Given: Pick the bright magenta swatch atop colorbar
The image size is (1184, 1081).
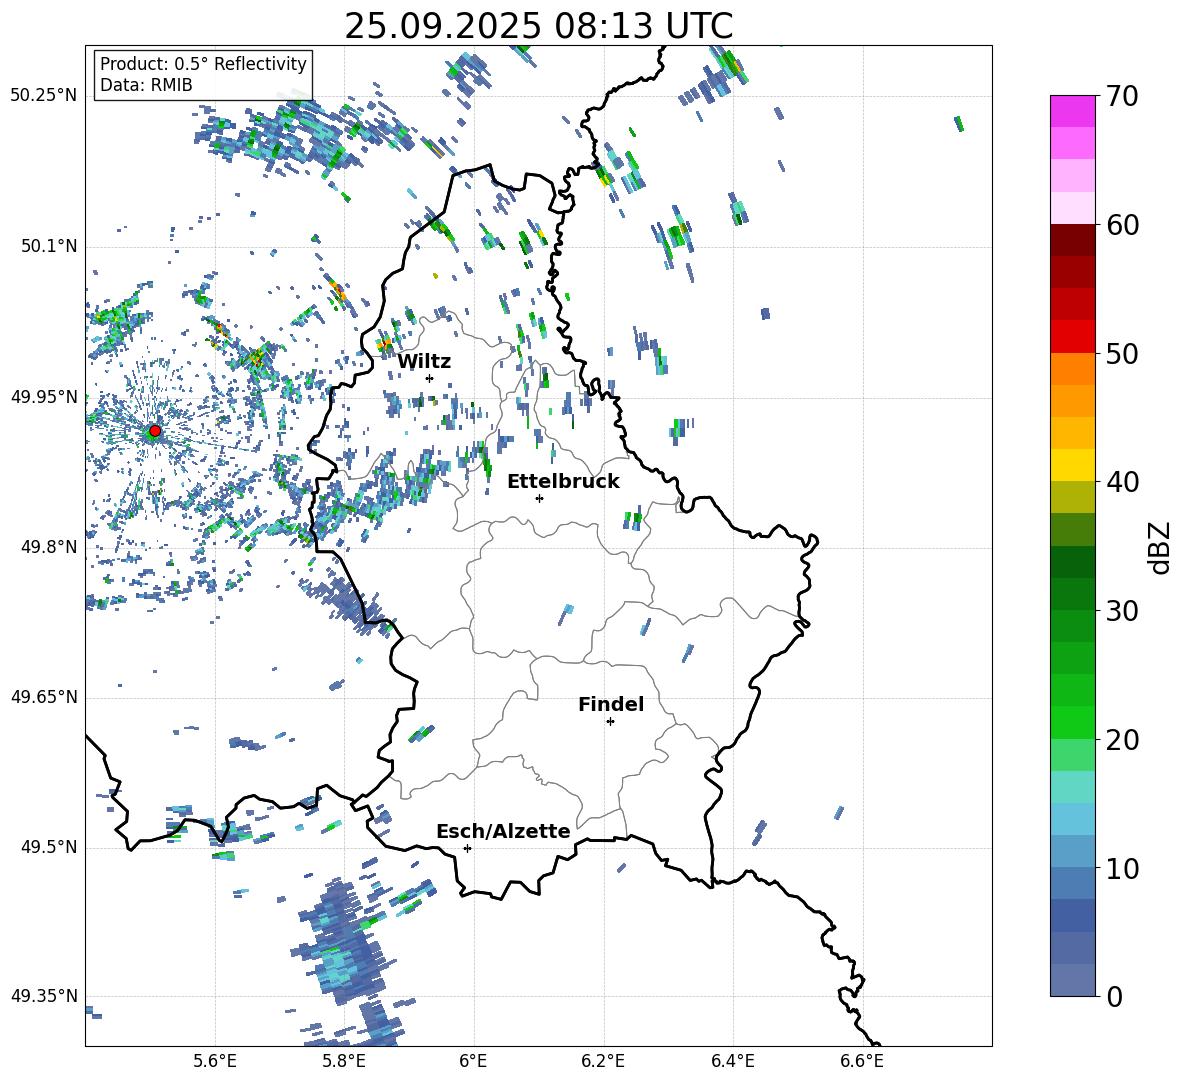Looking at the screenshot, I should (x=1073, y=111).
